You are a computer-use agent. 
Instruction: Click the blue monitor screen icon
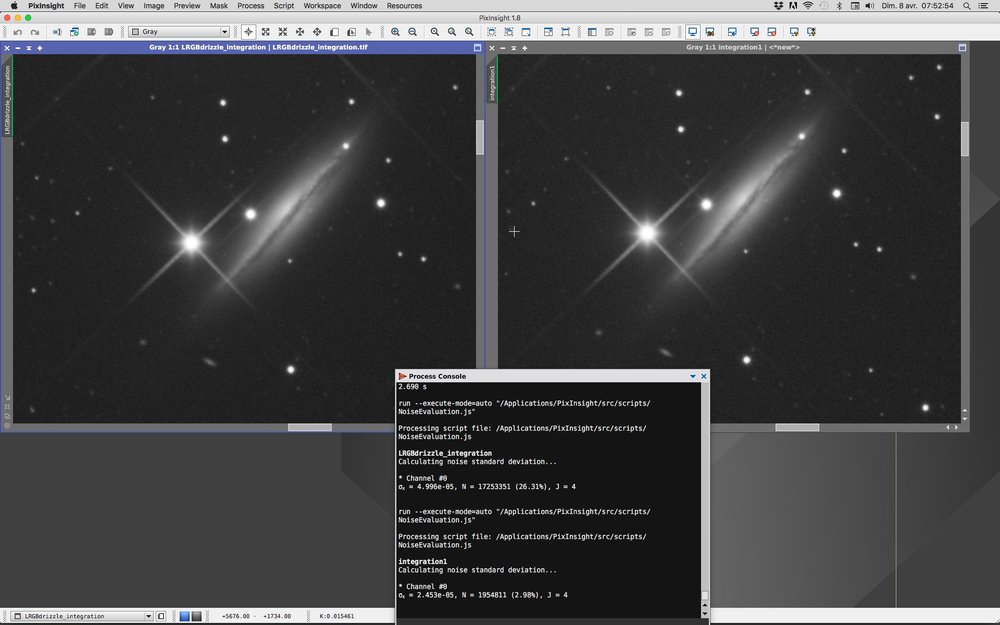tap(693, 32)
